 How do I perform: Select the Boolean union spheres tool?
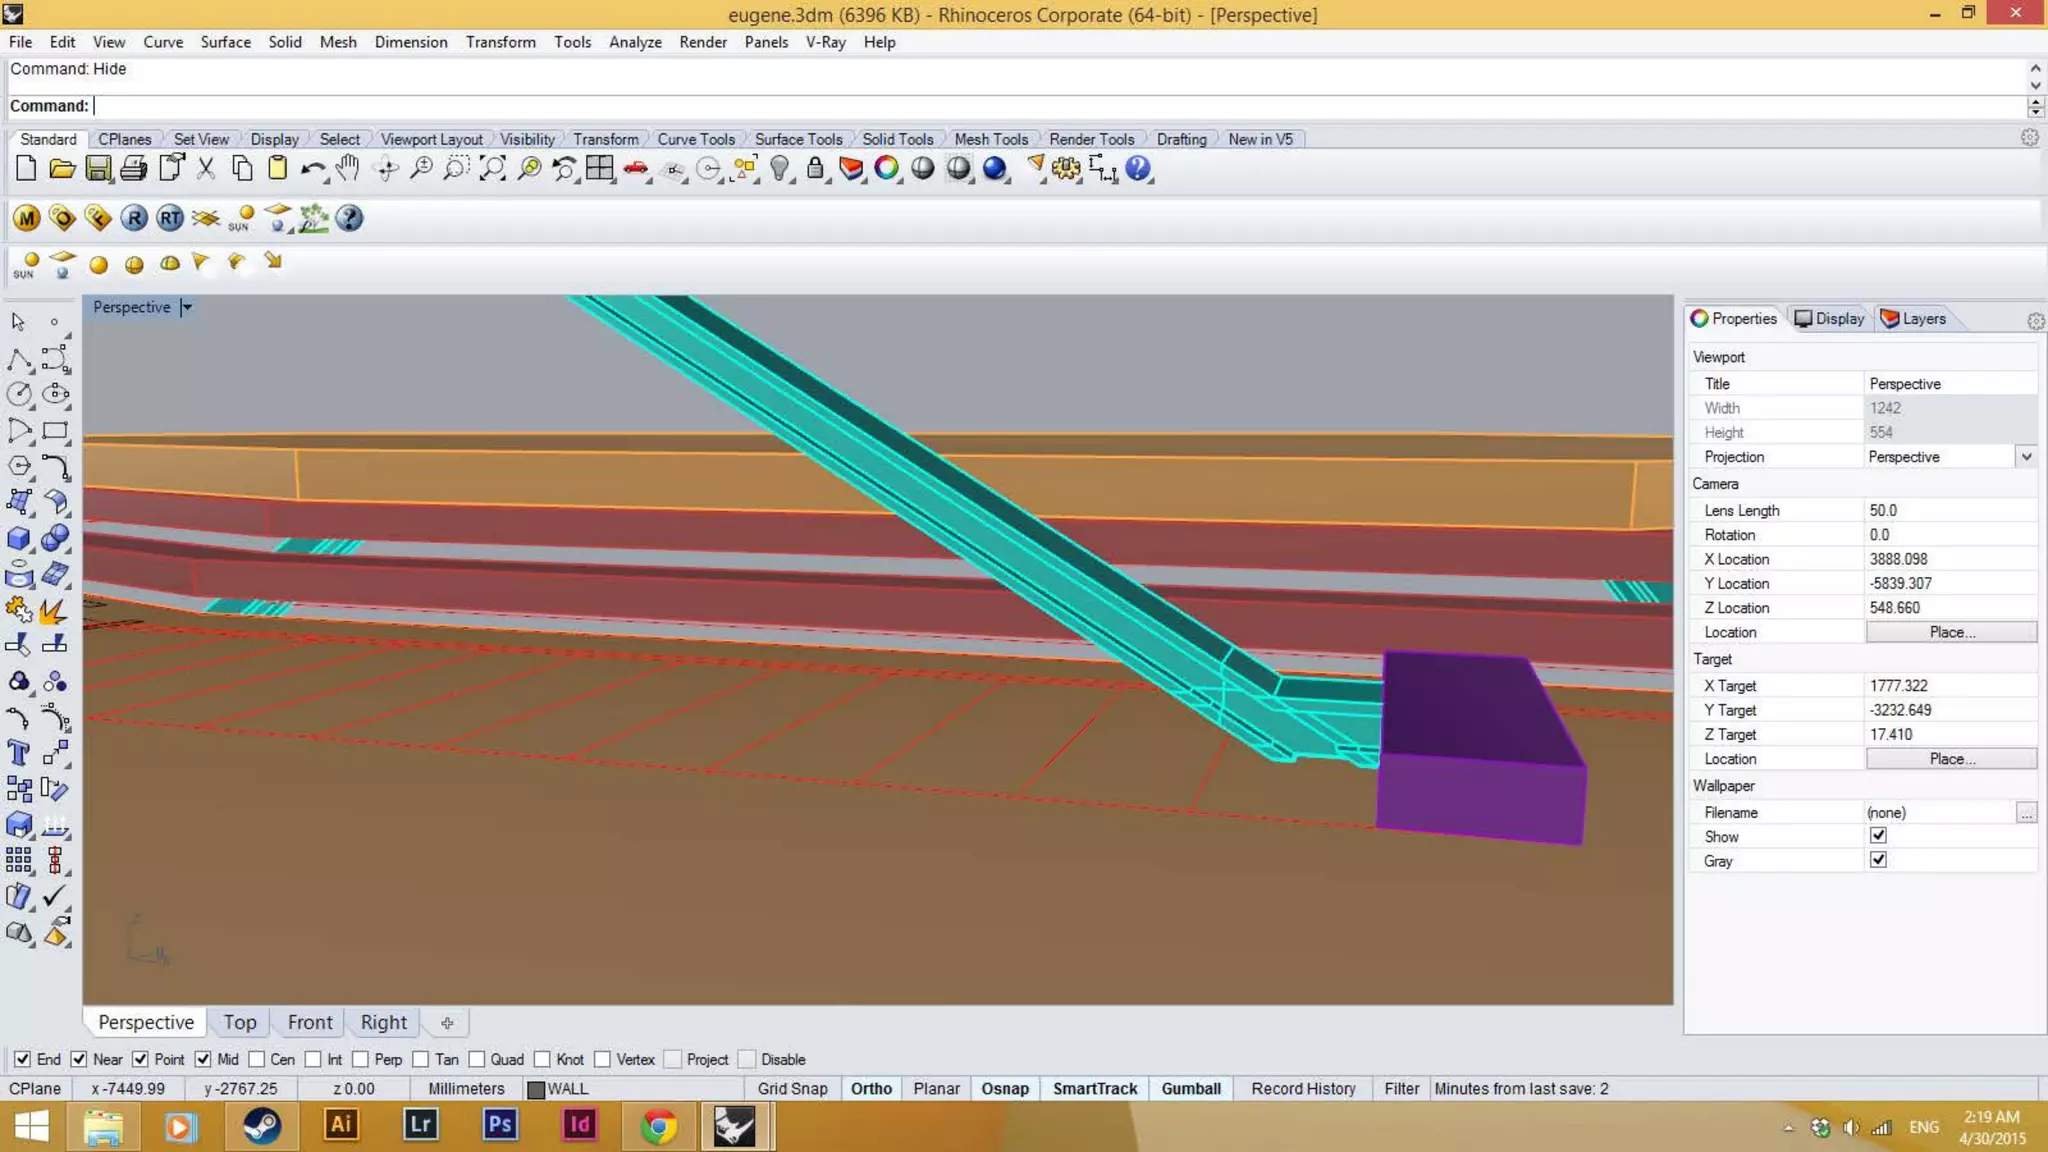[55, 539]
